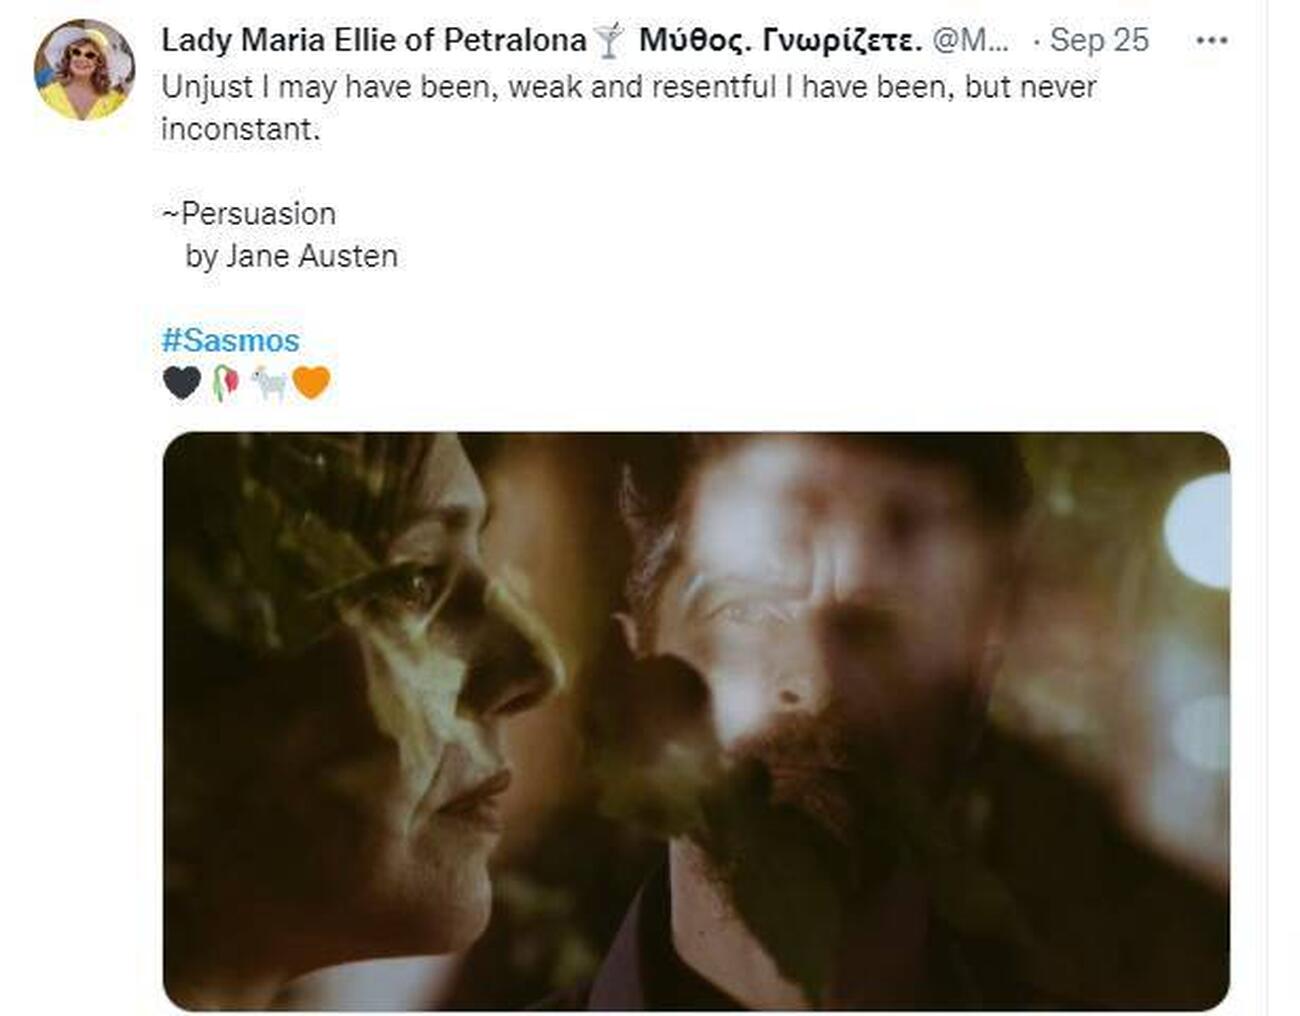Open the attached tweet image
Screen dimensions: 1300x1016
click(x=696, y=721)
